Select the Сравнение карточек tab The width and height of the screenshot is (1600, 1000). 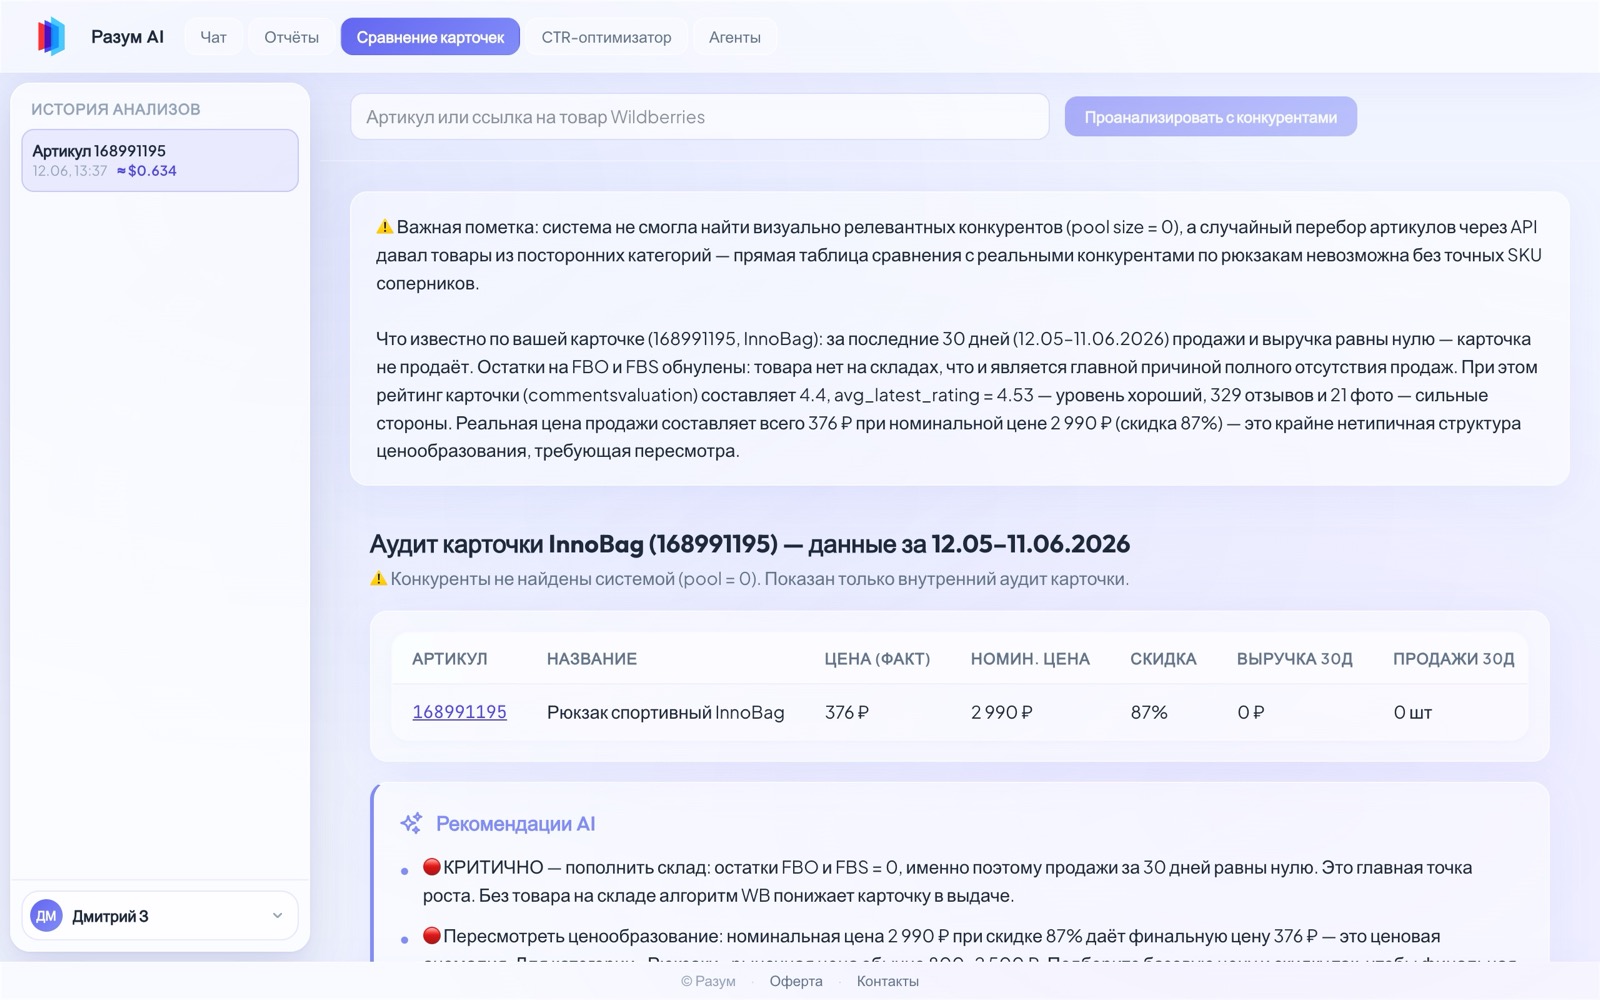(430, 37)
